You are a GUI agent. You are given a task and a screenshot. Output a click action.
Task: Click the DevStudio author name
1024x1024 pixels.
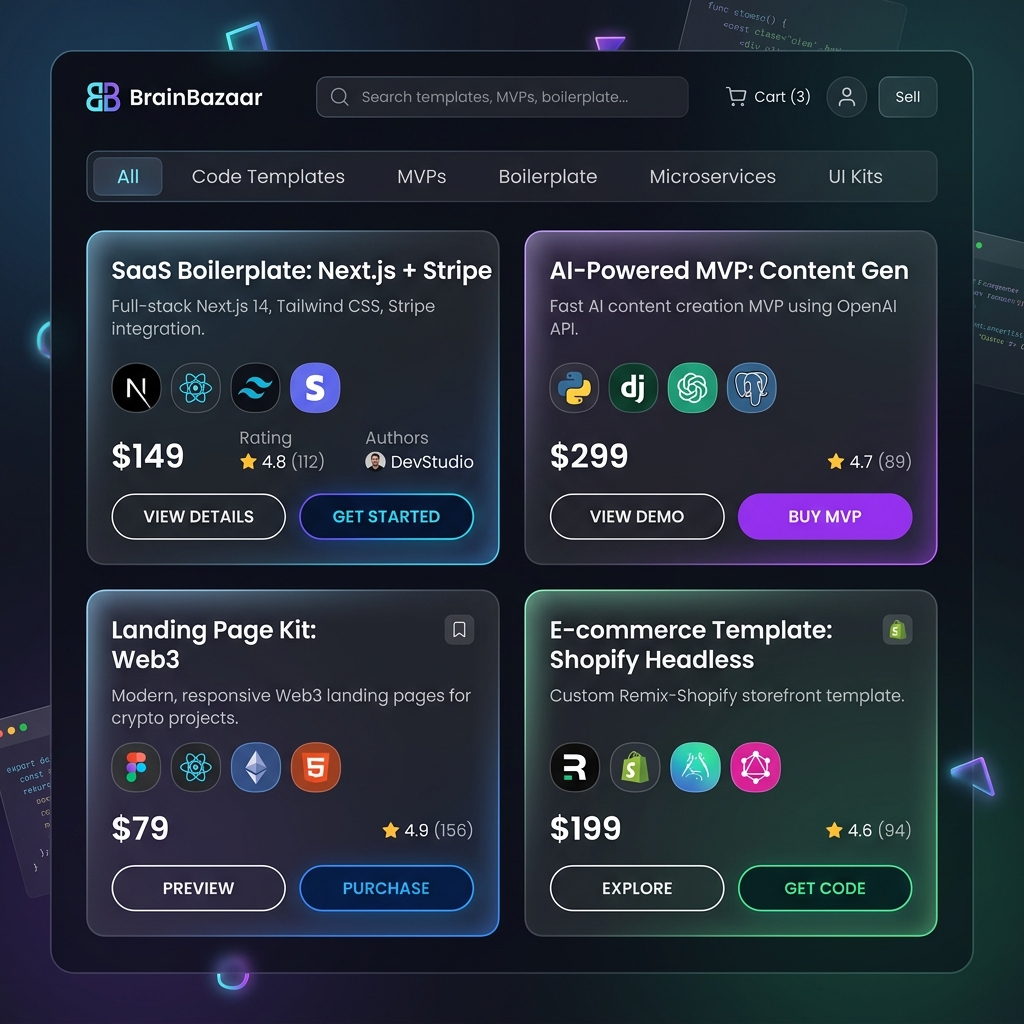[x=432, y=462]
